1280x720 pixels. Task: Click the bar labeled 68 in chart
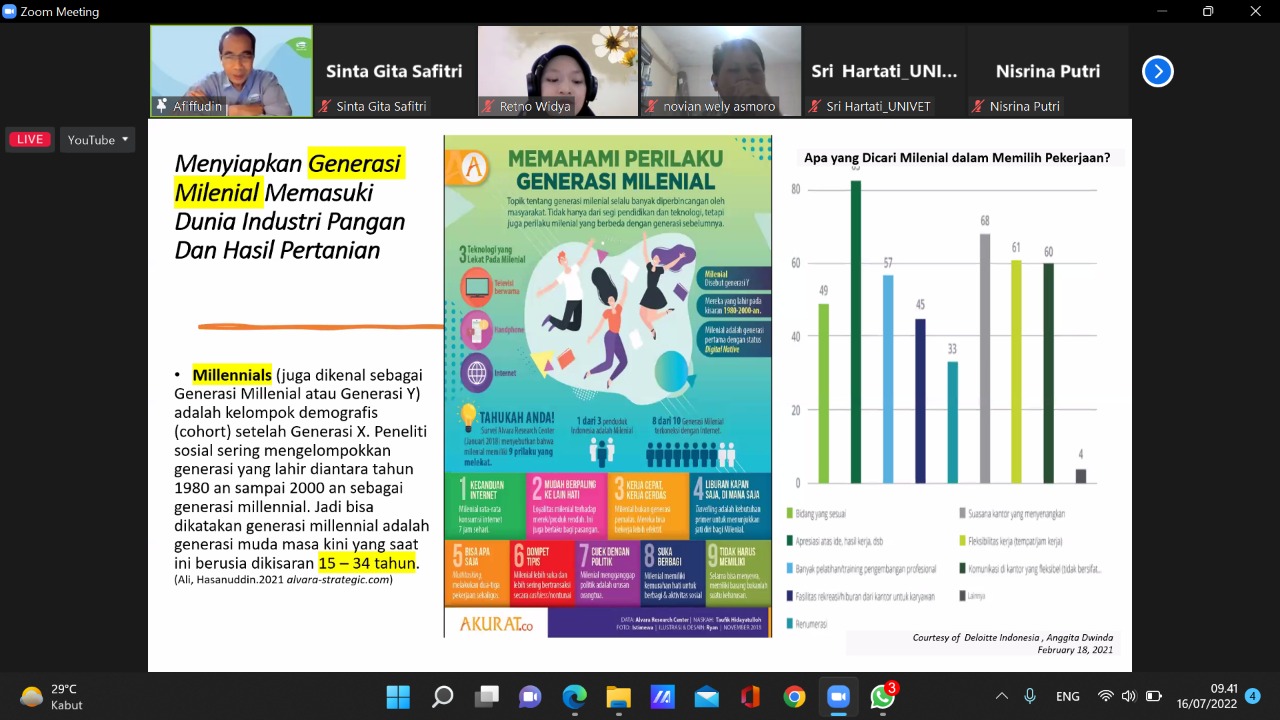(985, 358)
